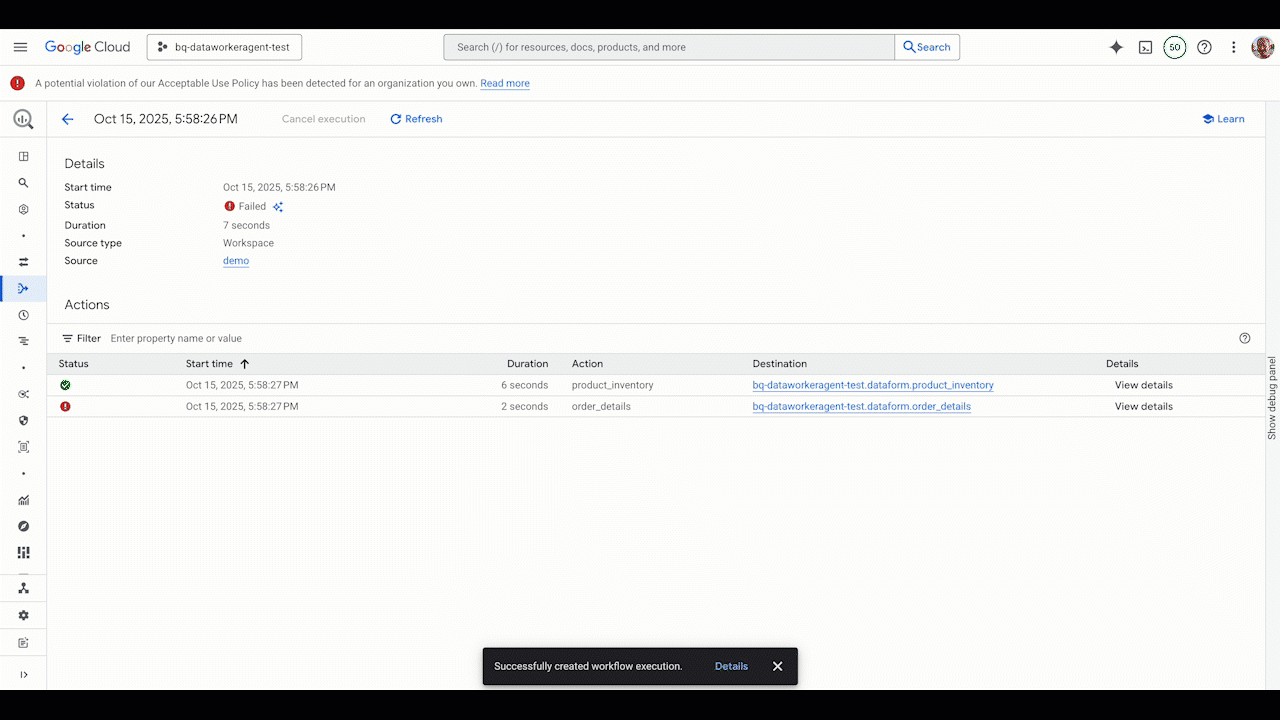Open the user account avatar
Viewport: 1280px width, 720px height.
tap(1262, 47)
